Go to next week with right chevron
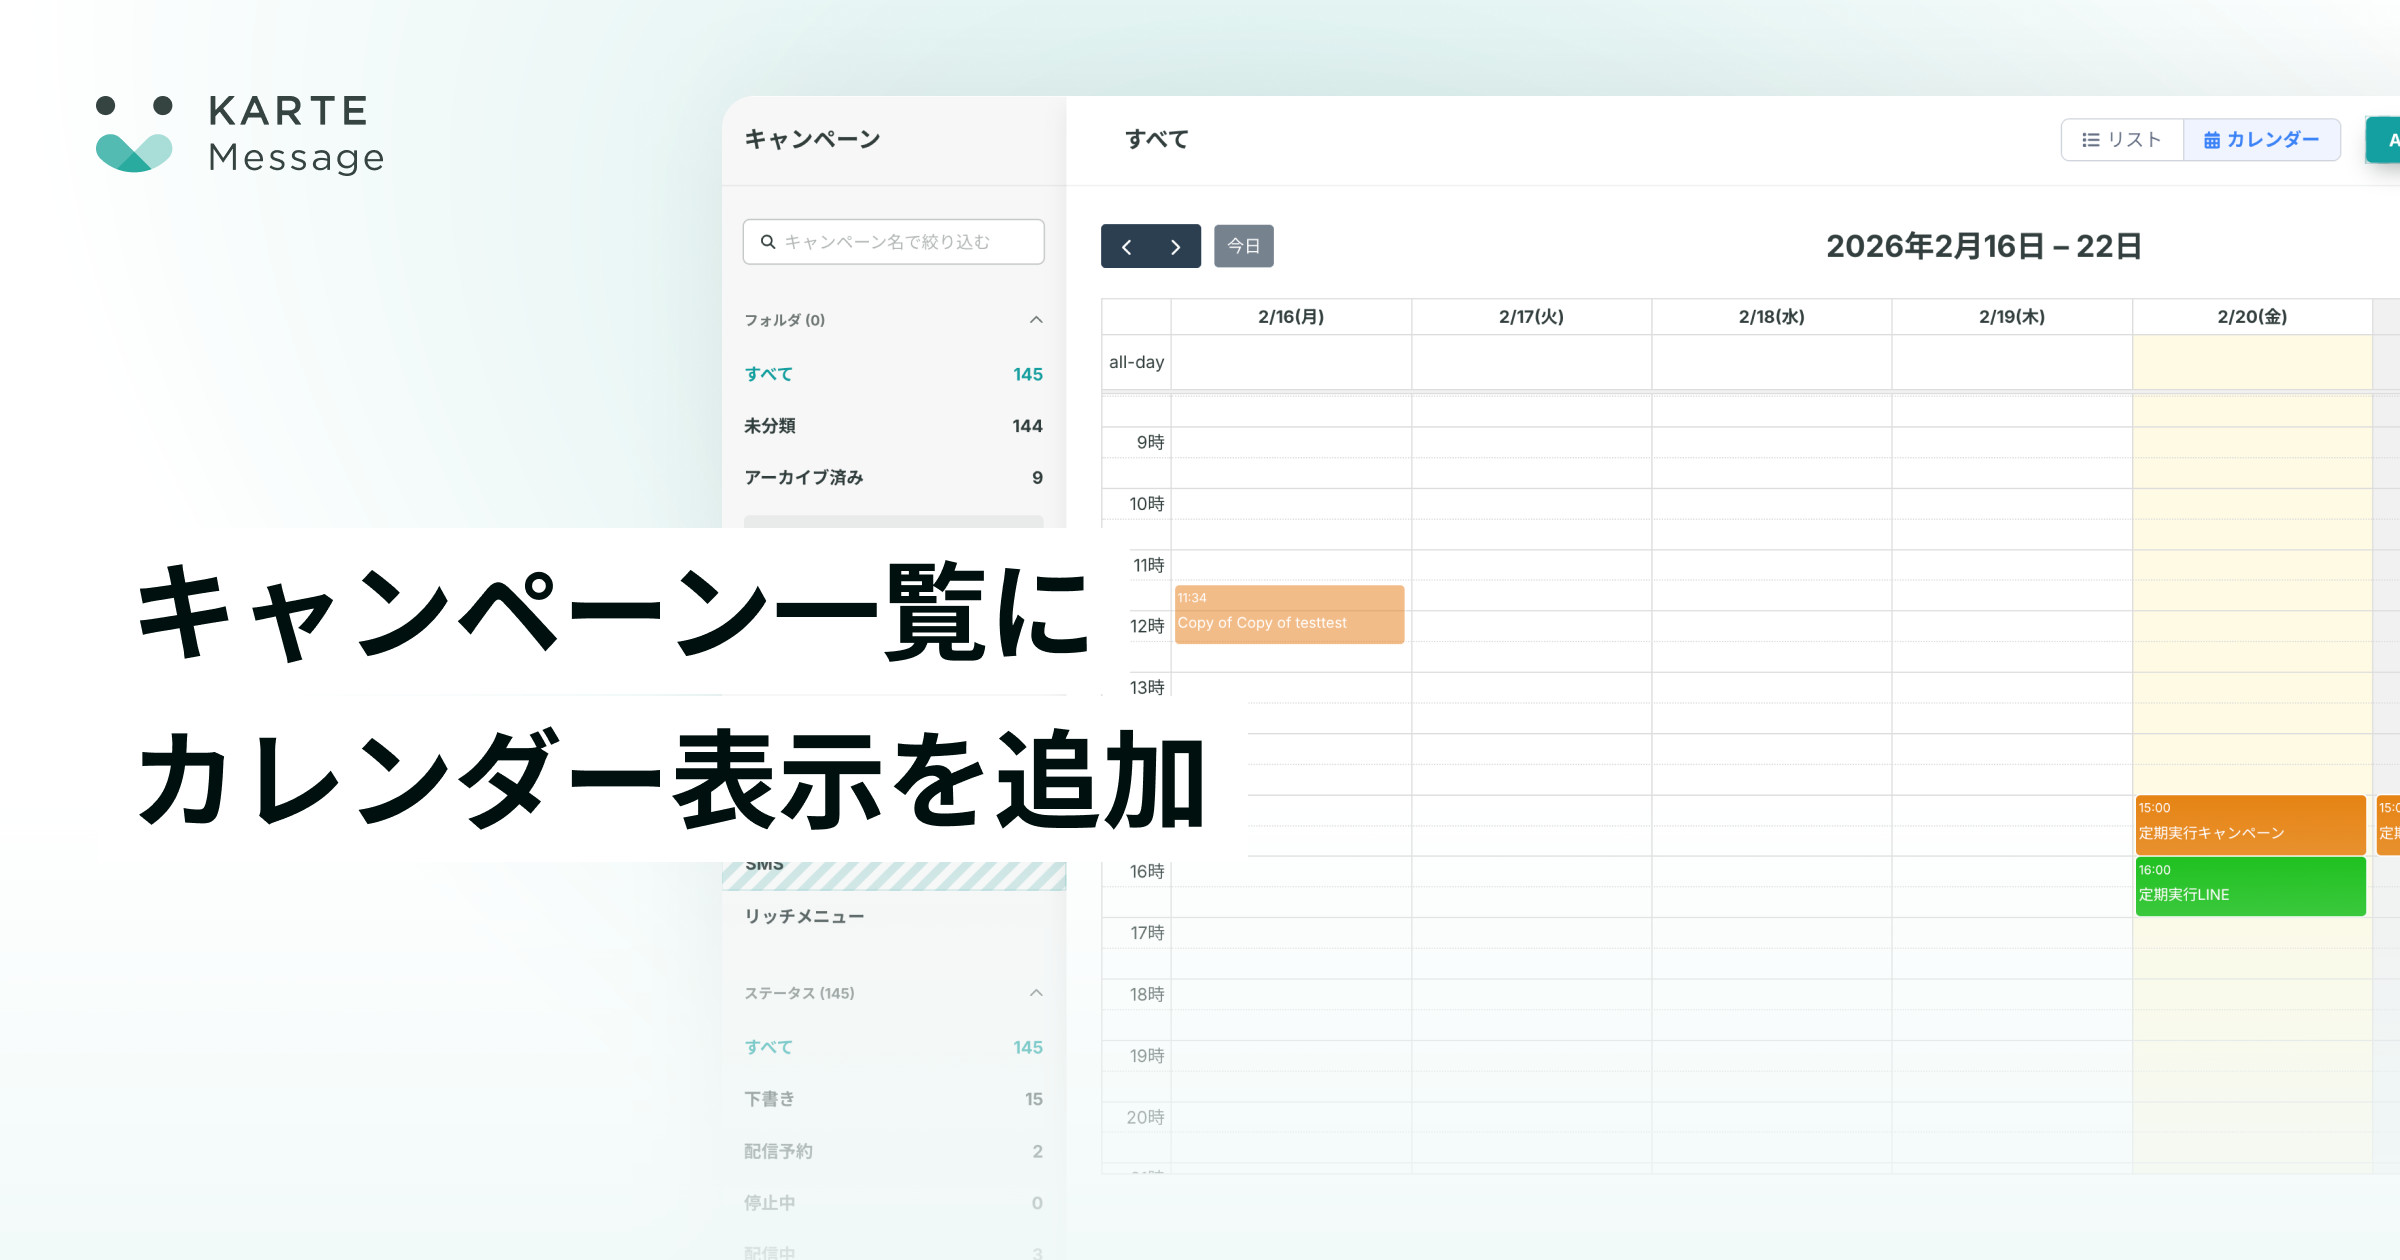Screen dimensions: 2400x1260 1175,246
